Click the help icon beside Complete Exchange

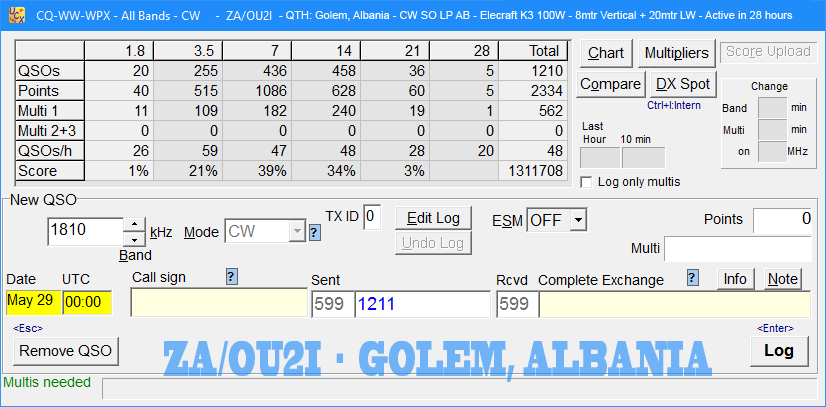tap(692, 277)
